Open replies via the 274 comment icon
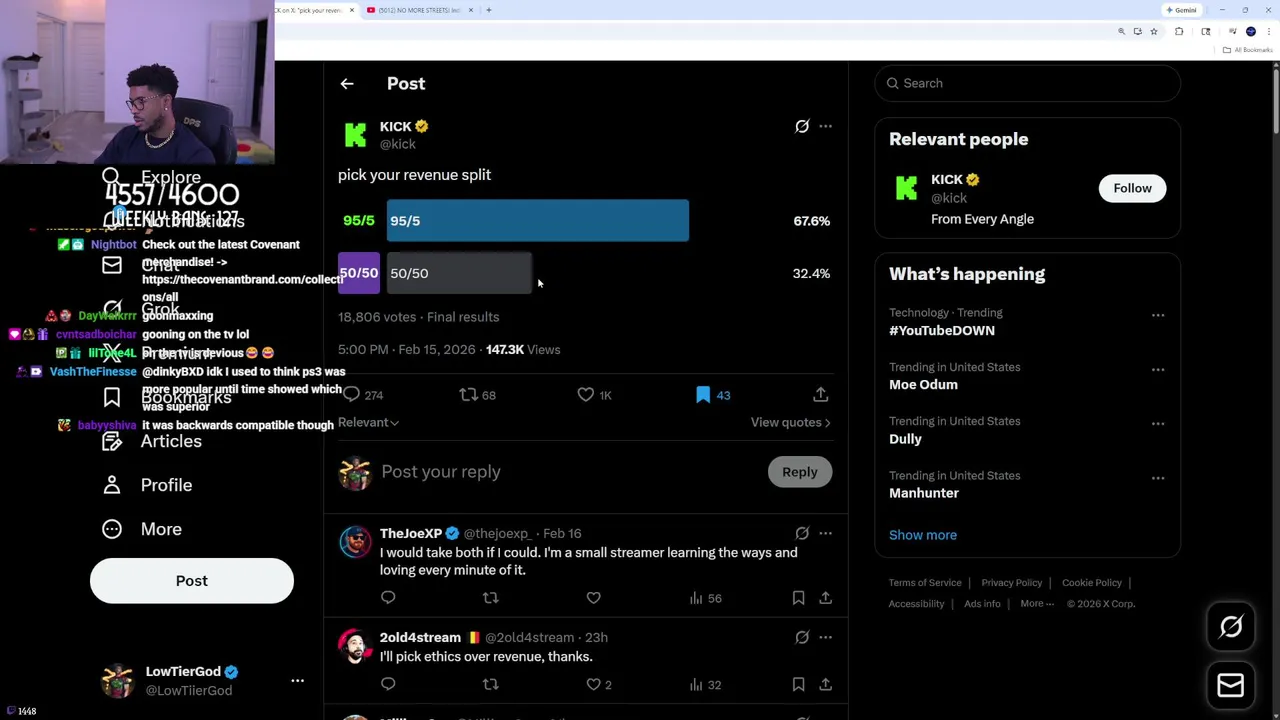Image resolution: width=1280 pixels, height=720 pixels. [352, 395]
